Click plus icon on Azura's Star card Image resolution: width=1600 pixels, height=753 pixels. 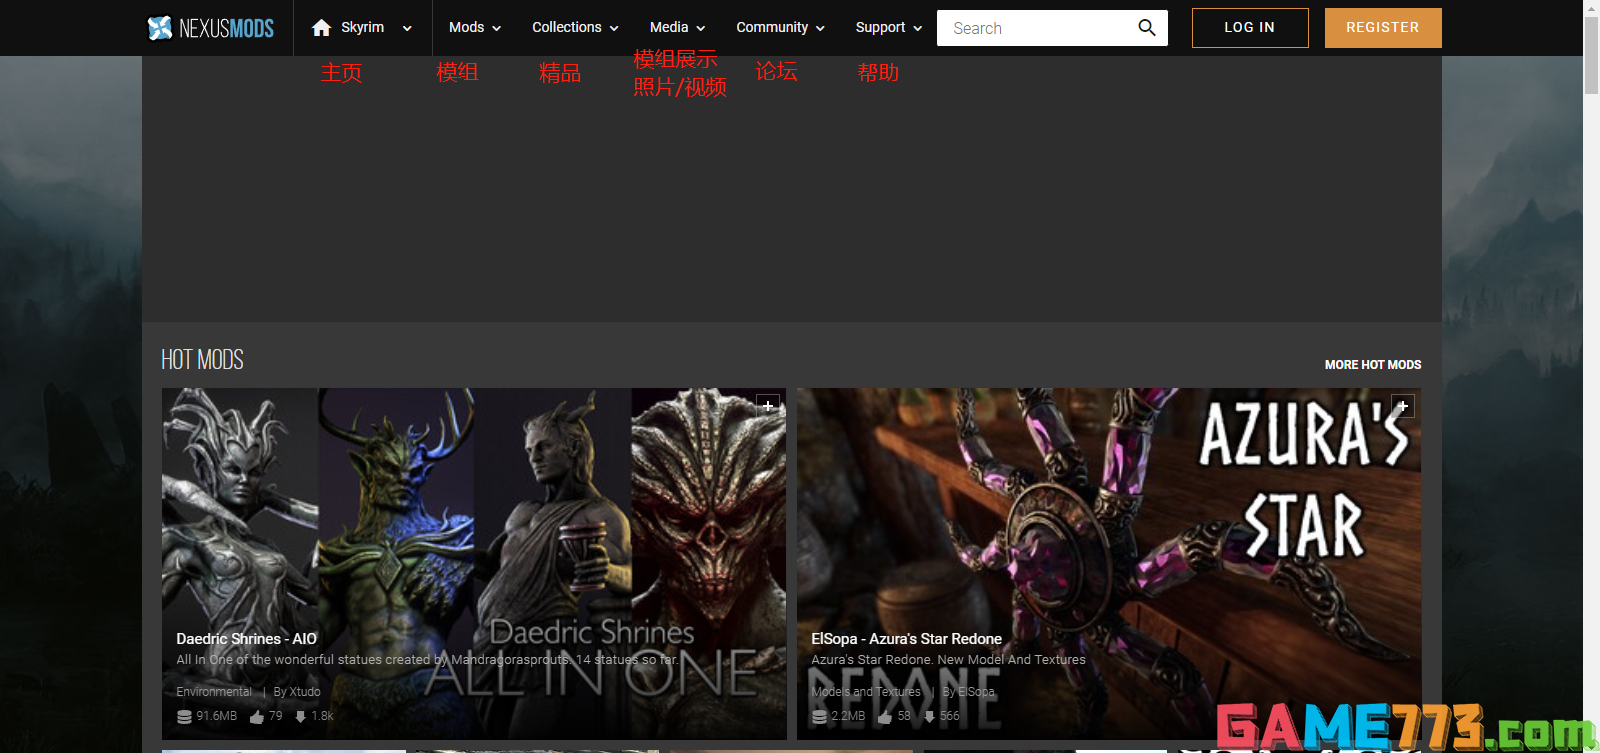1403,406
